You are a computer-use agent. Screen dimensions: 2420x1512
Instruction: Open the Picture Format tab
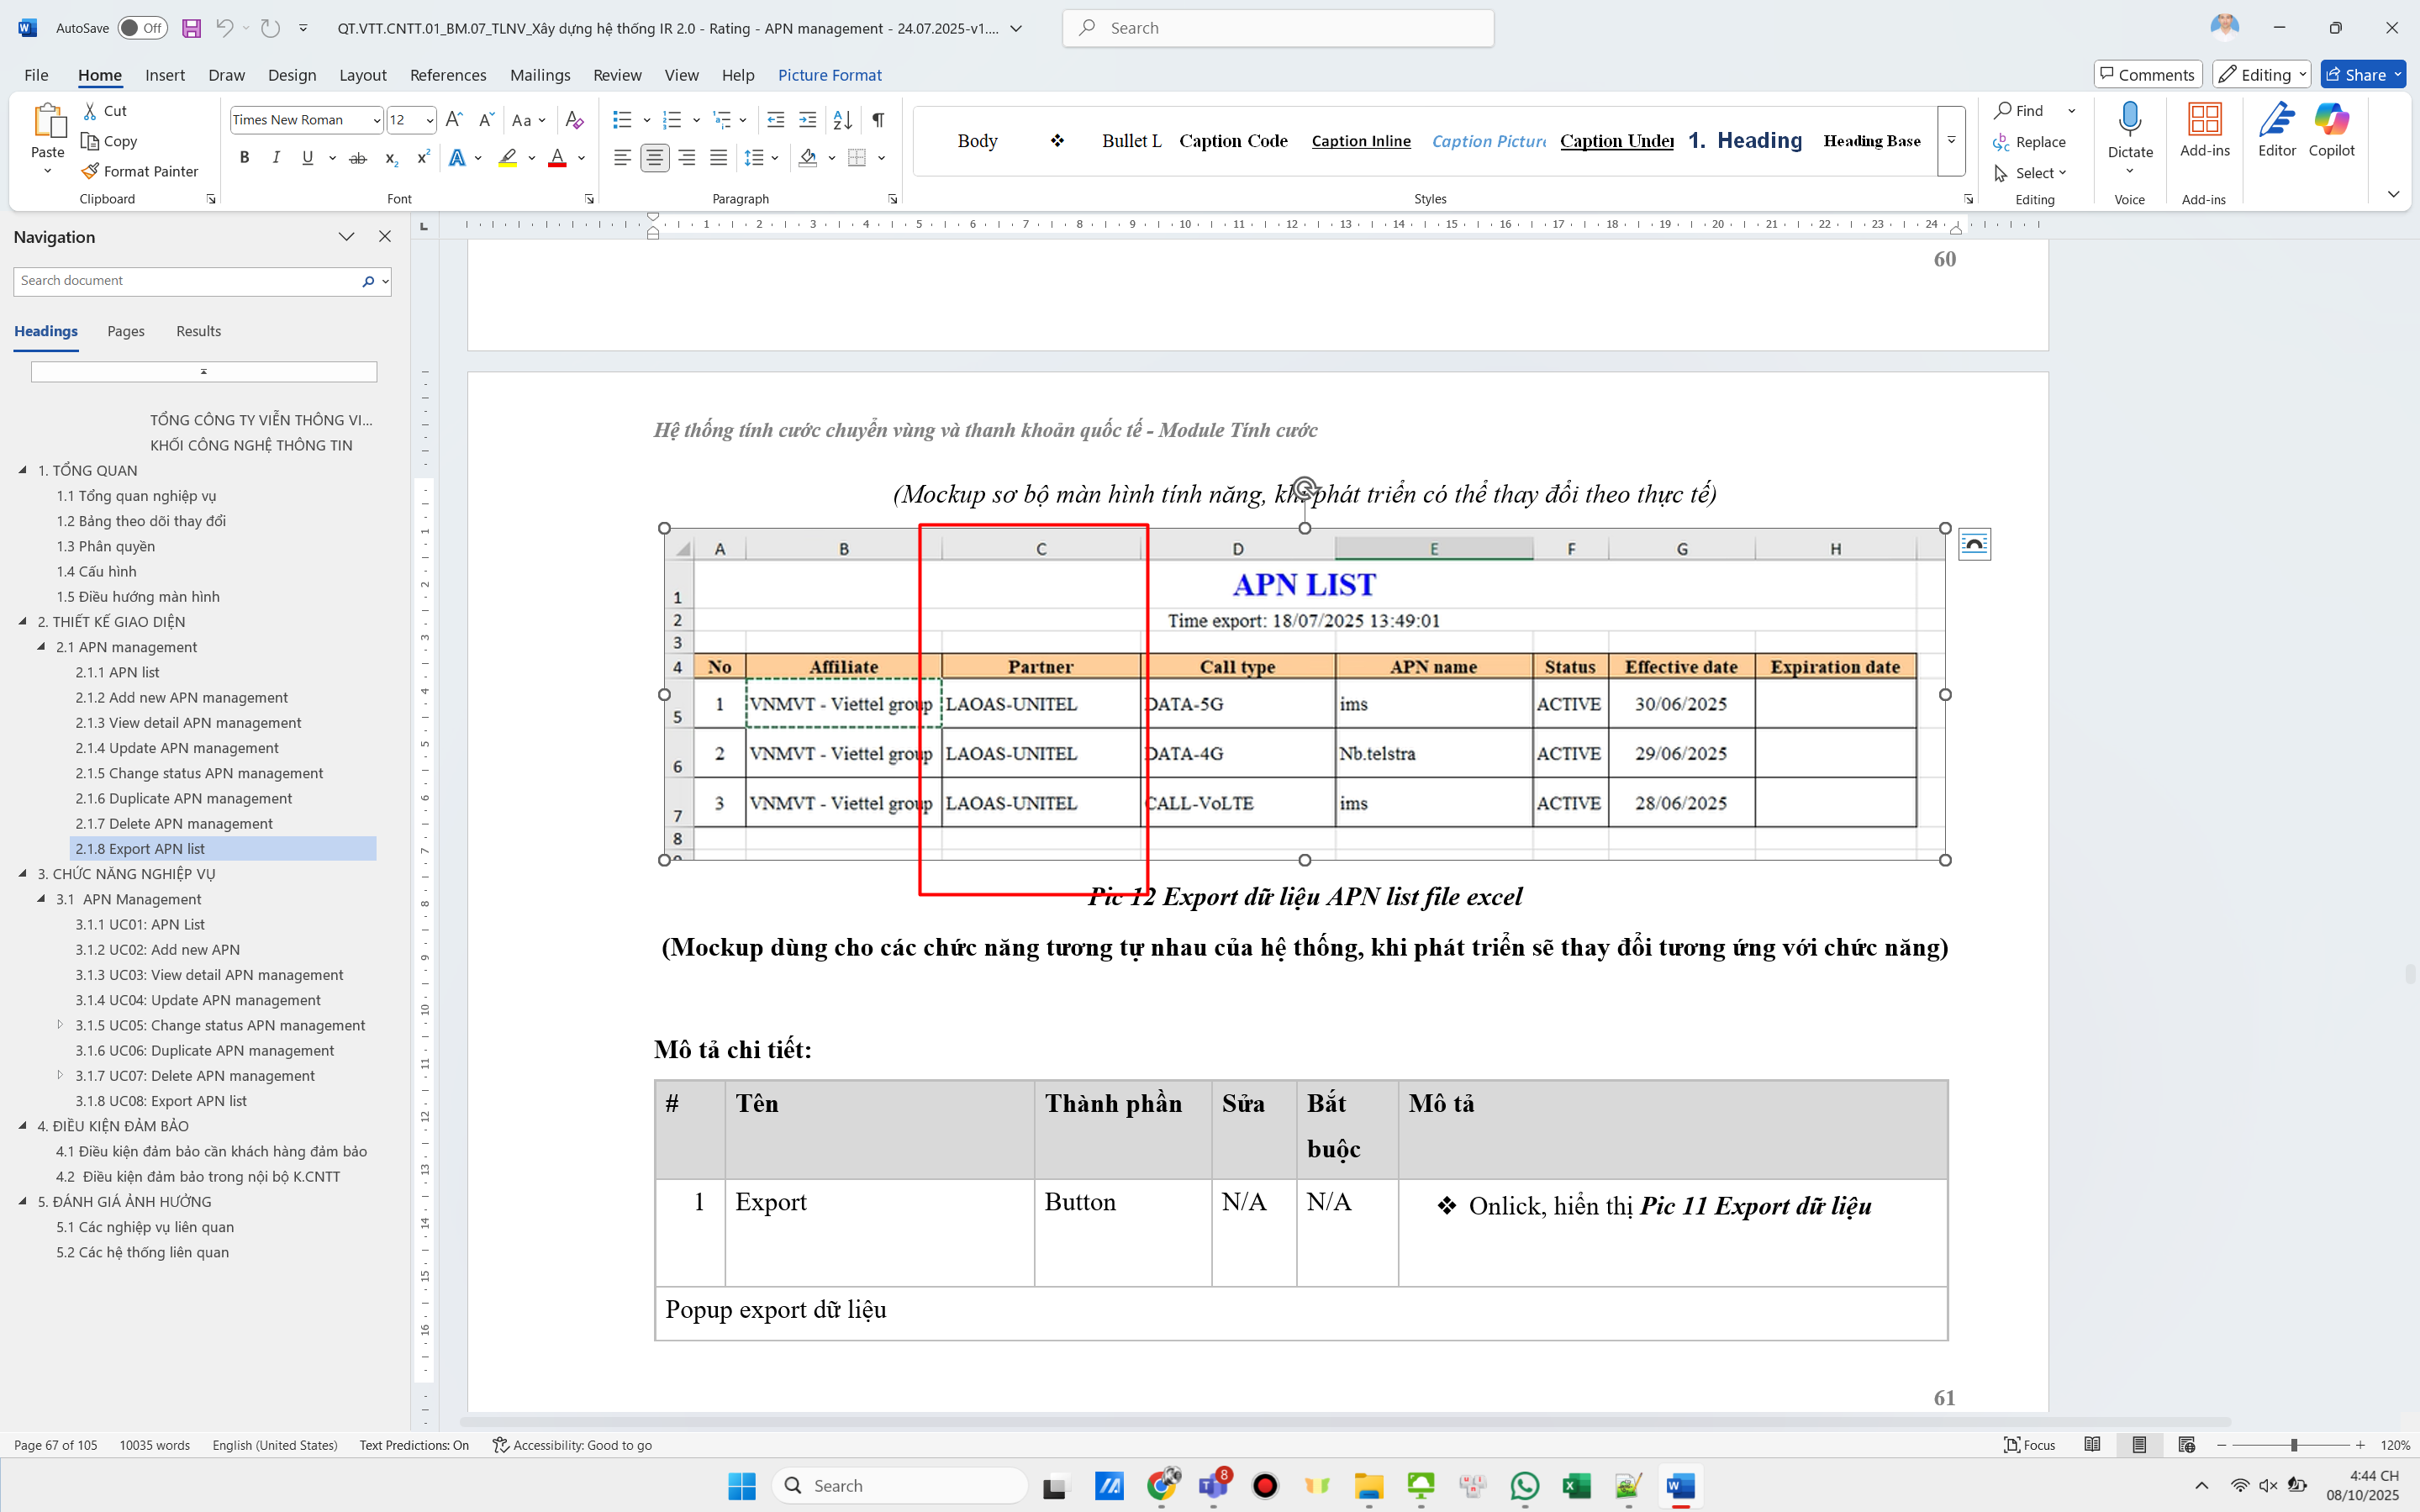829,75
